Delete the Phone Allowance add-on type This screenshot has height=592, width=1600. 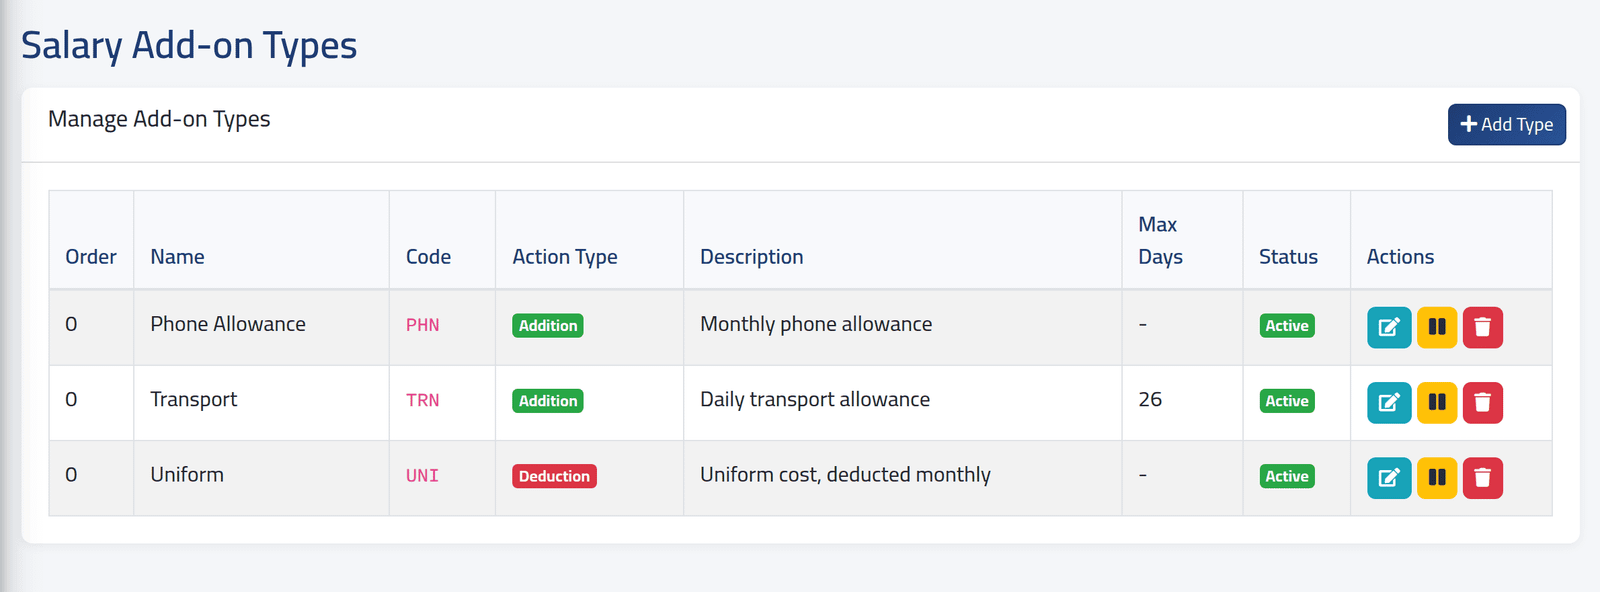(1483, 327)
